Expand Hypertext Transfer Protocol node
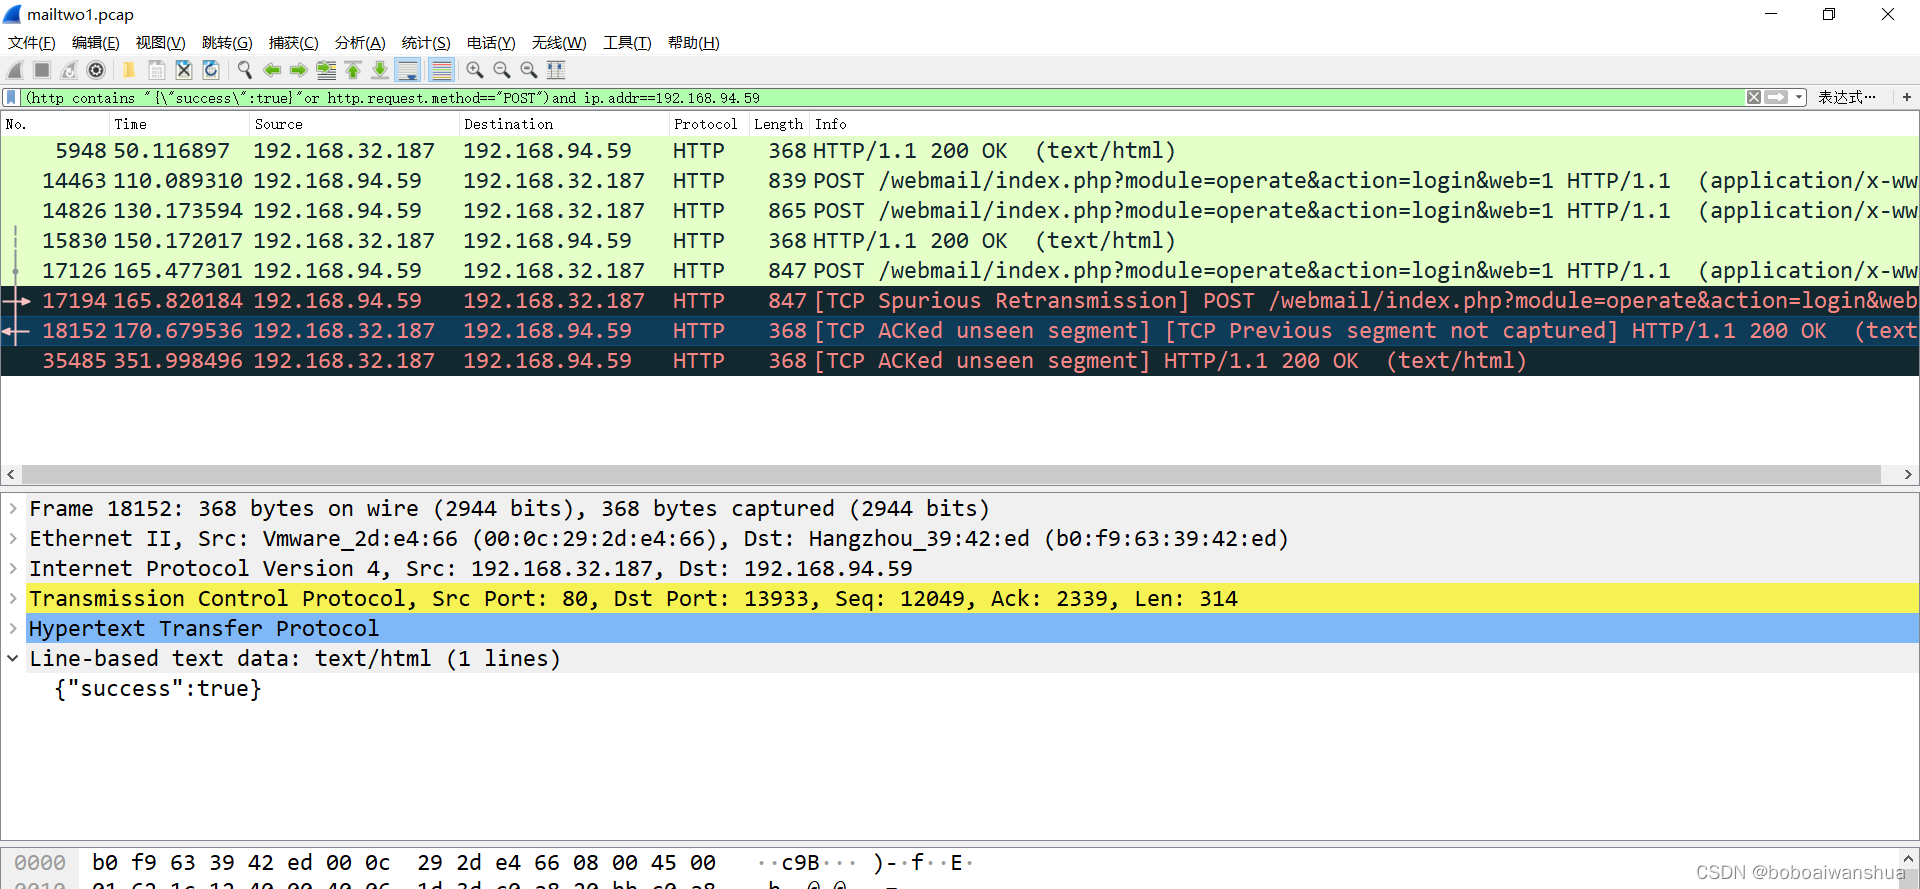 point(13,629)
